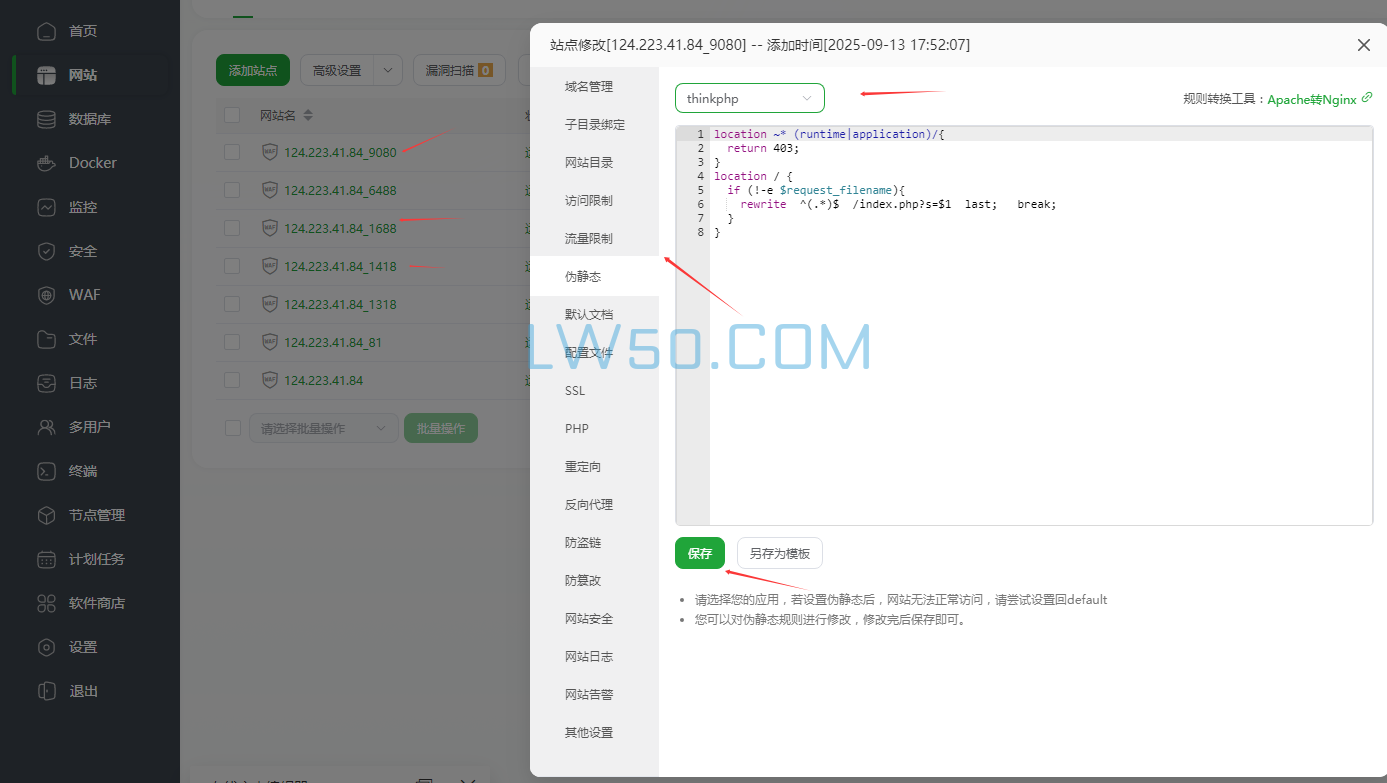The height and width of the screenshot is (783, 1387).
Task: Open the 请选择批量操作 dropdown
Action: pyautogui.click(x=323, y=427)
